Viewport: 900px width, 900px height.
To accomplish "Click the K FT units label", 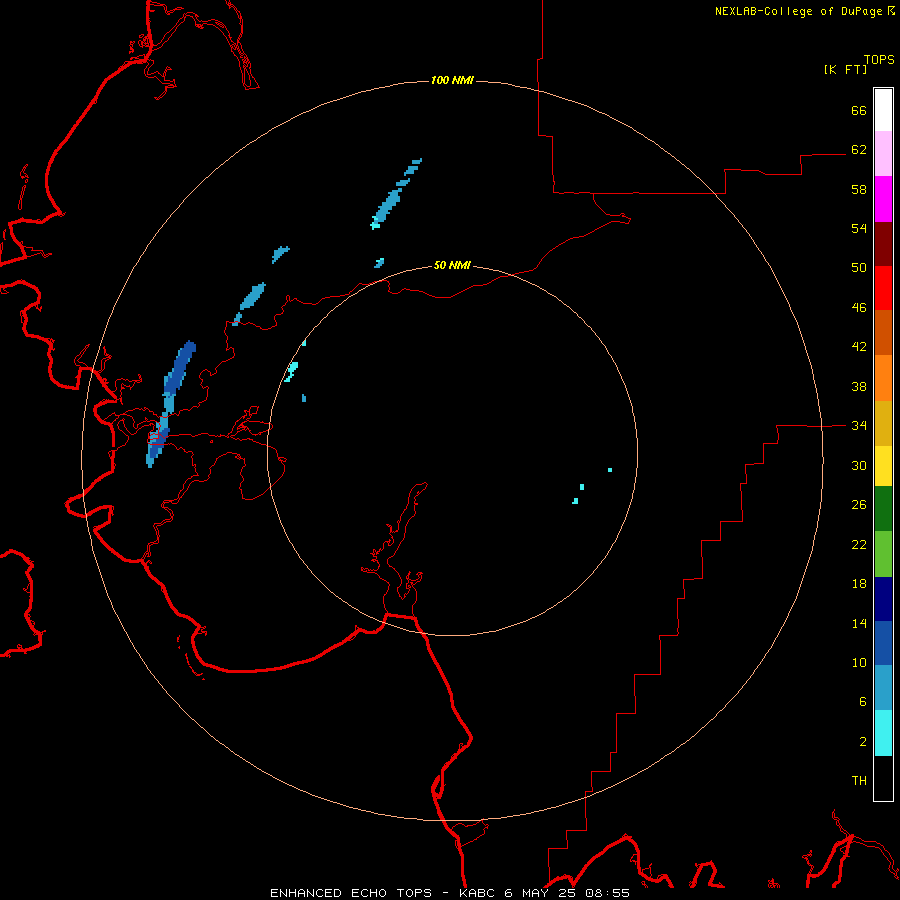I will [845, 69].
